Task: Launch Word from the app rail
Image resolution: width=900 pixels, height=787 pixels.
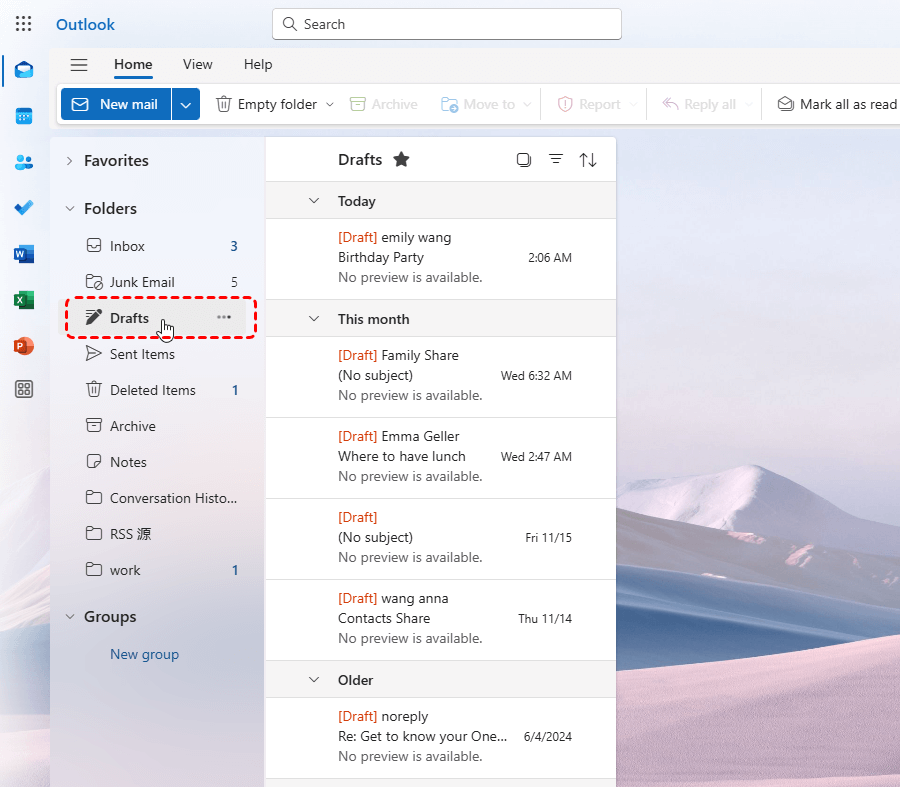Action: [24, 254]
